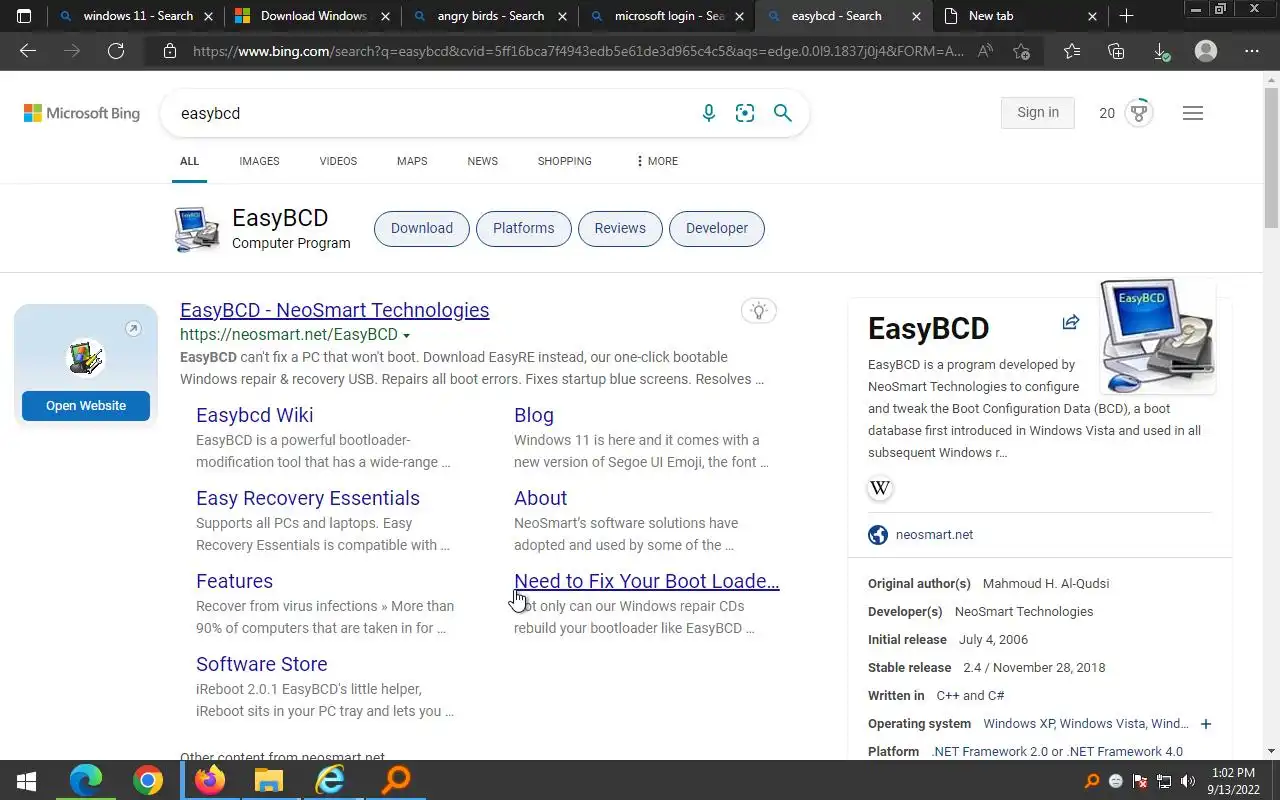Open the Features sublink
This screenshot has width=1280, height=800.
click(234, 581)
